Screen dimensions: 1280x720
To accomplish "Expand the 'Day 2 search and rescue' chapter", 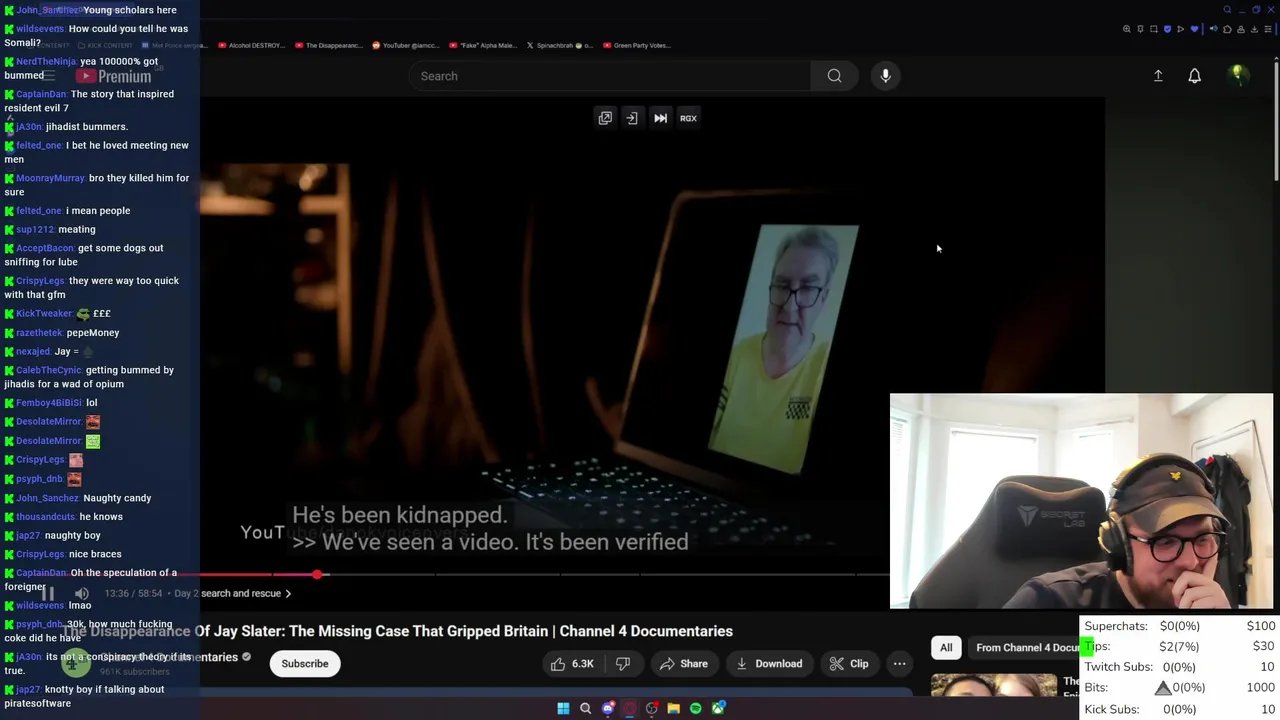I will [233, 593].
